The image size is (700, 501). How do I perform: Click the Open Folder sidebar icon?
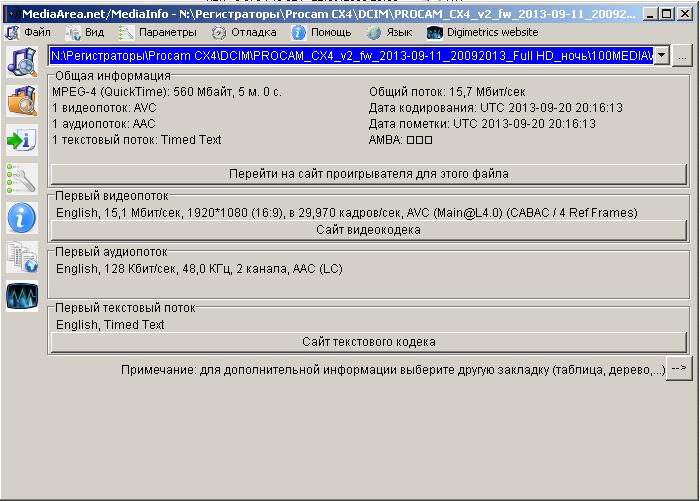pyautogui.click(x=21, y=100)
